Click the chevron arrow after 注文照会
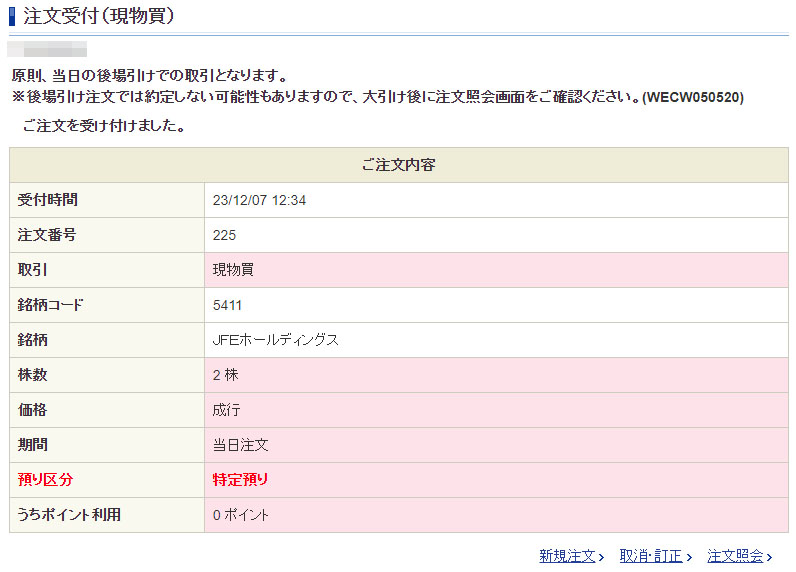 [x=770, y=557]
